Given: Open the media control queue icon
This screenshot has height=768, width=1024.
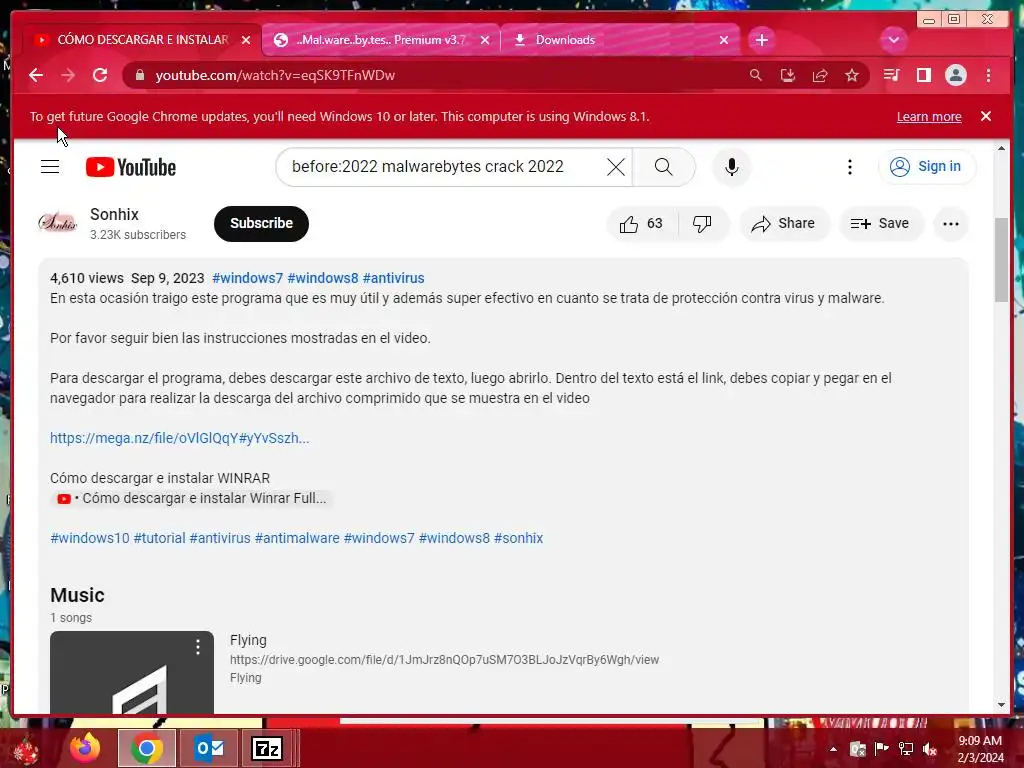Looking at the screenshot, I should pyautogui.click(x=891, y=75).
